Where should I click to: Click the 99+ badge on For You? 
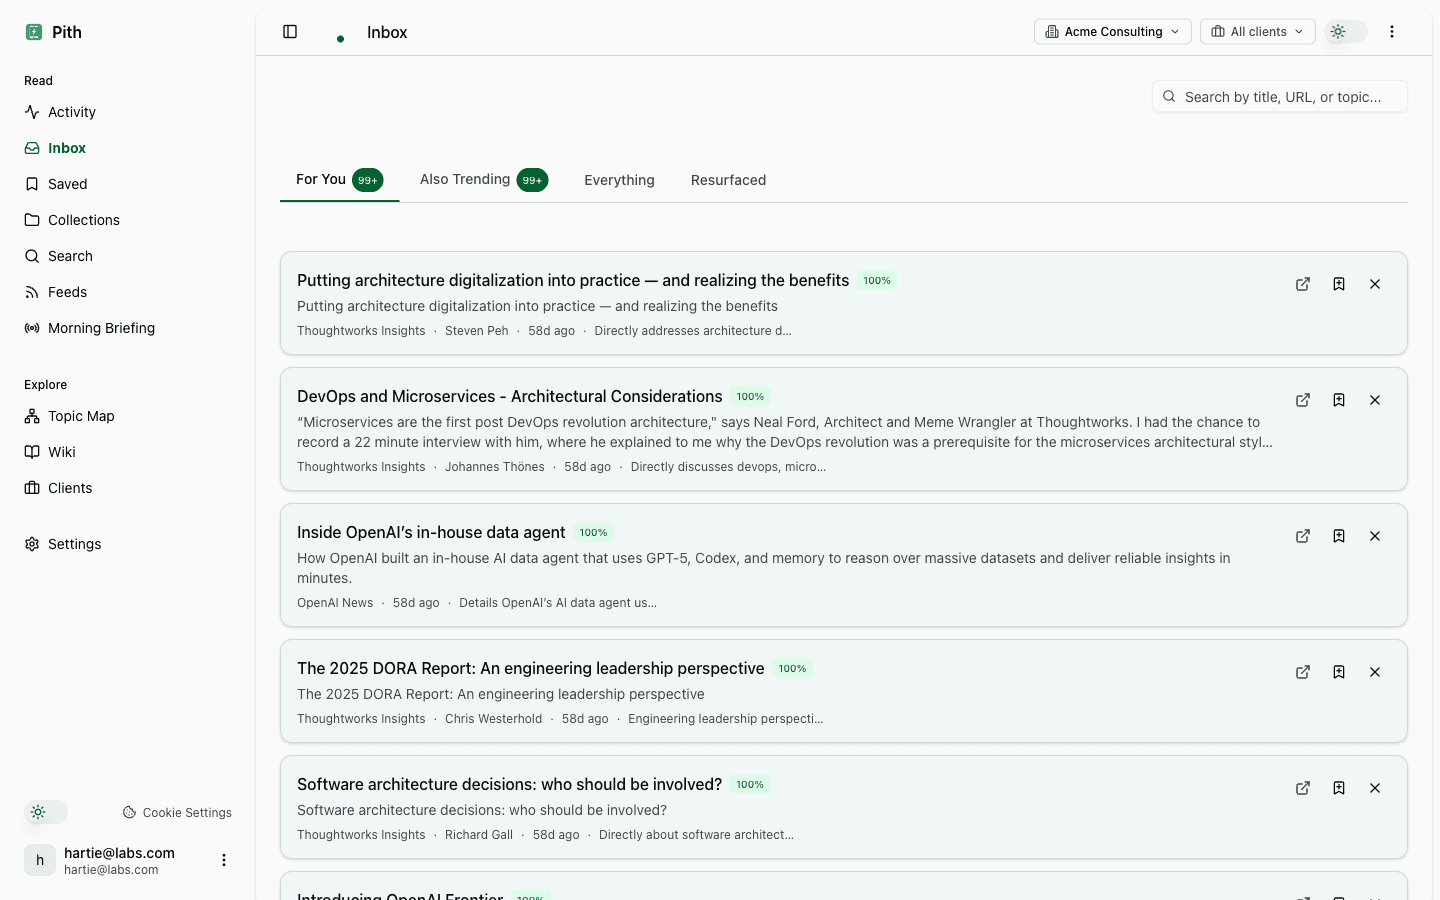click(x=368, y=180)
